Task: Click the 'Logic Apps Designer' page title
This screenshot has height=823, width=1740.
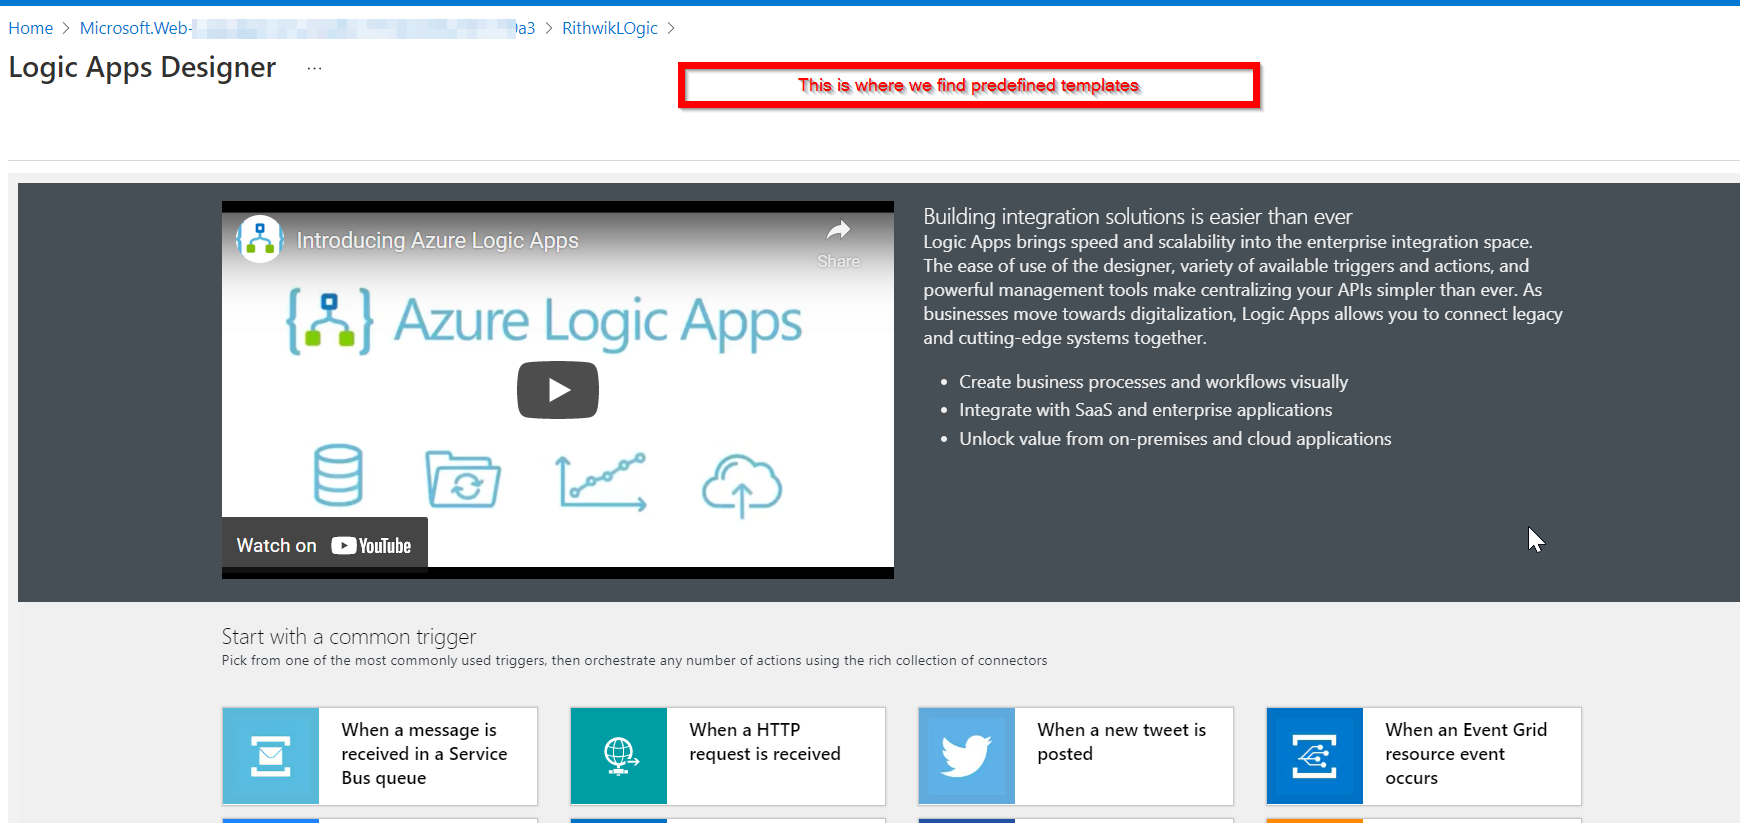Action: 142,67
